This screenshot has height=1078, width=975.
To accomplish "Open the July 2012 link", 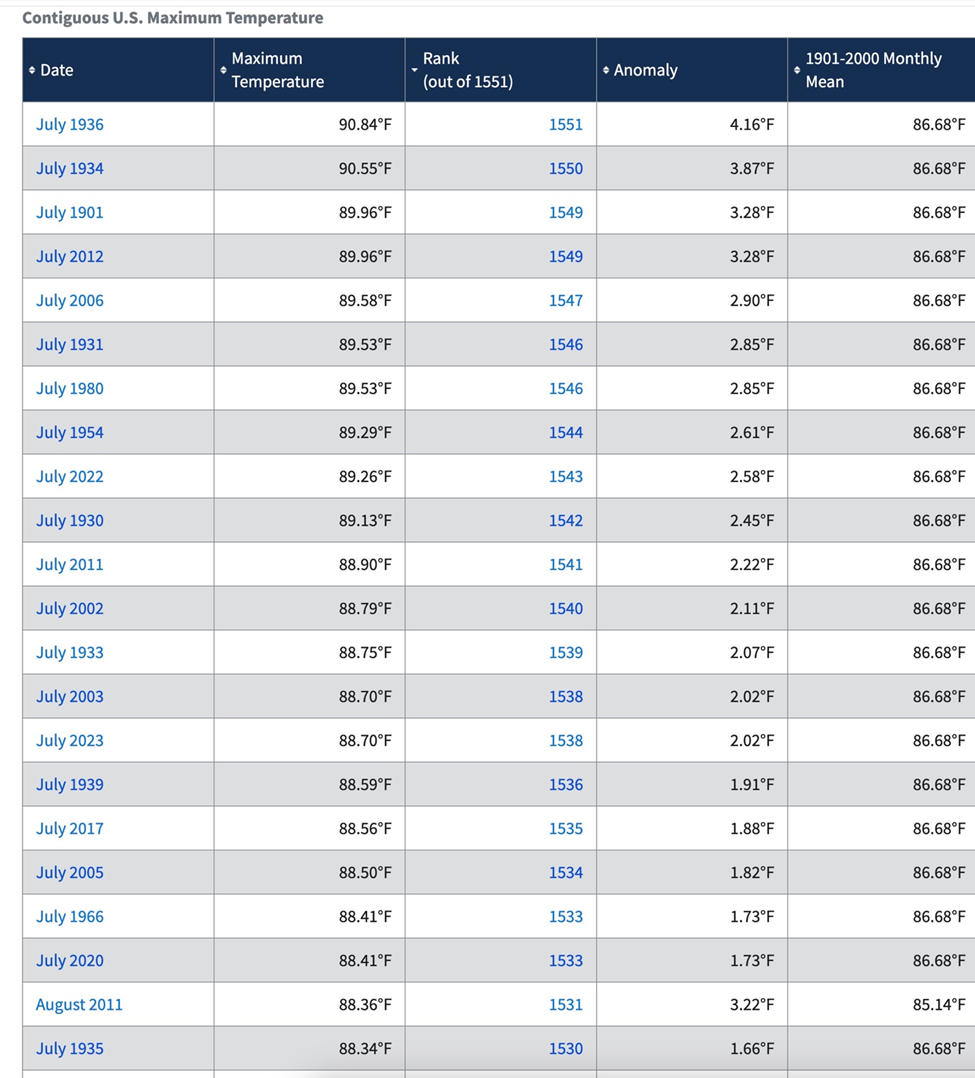I will [x=69, y=256].
